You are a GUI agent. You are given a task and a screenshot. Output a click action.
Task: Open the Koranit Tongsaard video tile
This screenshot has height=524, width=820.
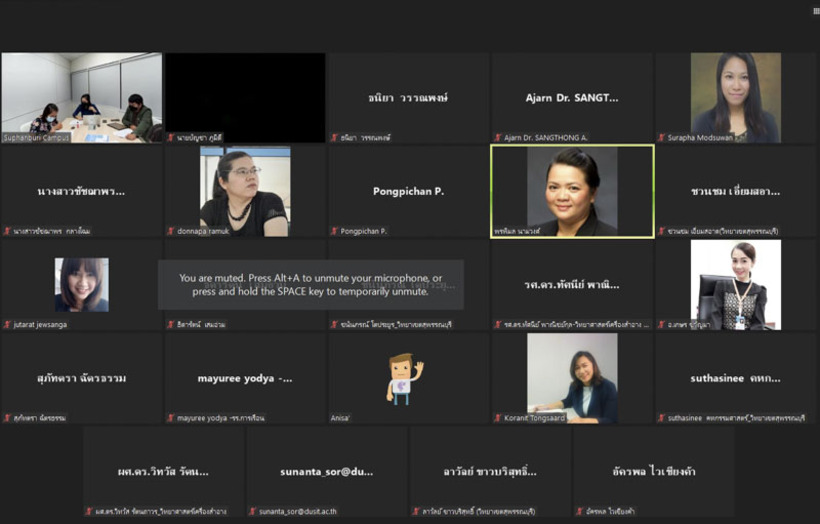point(572,378)
